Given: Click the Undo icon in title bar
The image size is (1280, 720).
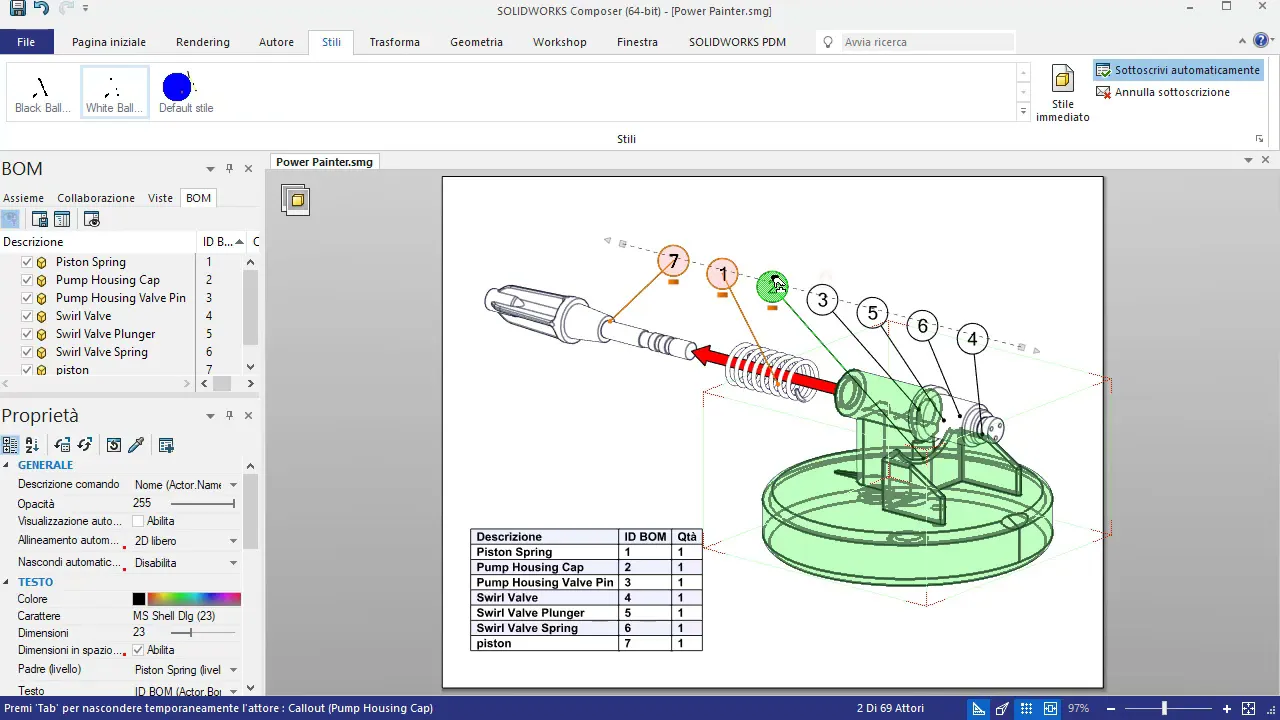Looking at the screenshot, I should pos(41,9).
